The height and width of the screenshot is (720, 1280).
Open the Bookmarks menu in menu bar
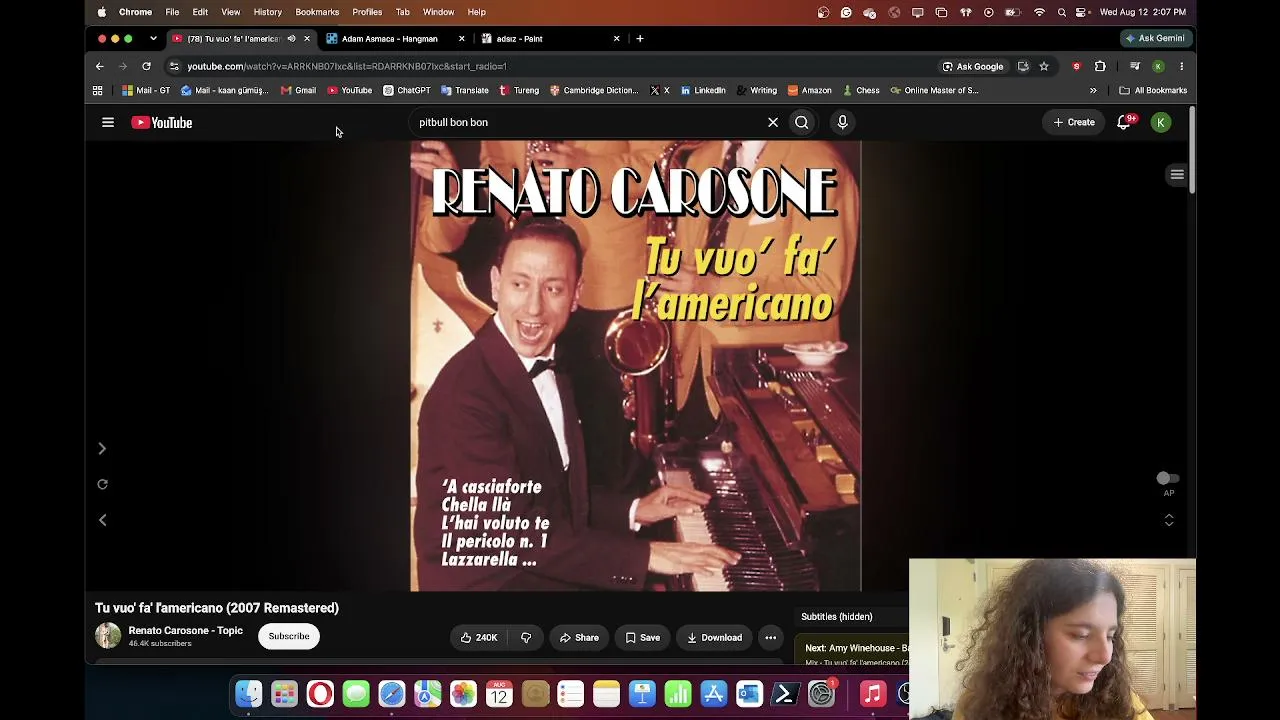[317, 12]
